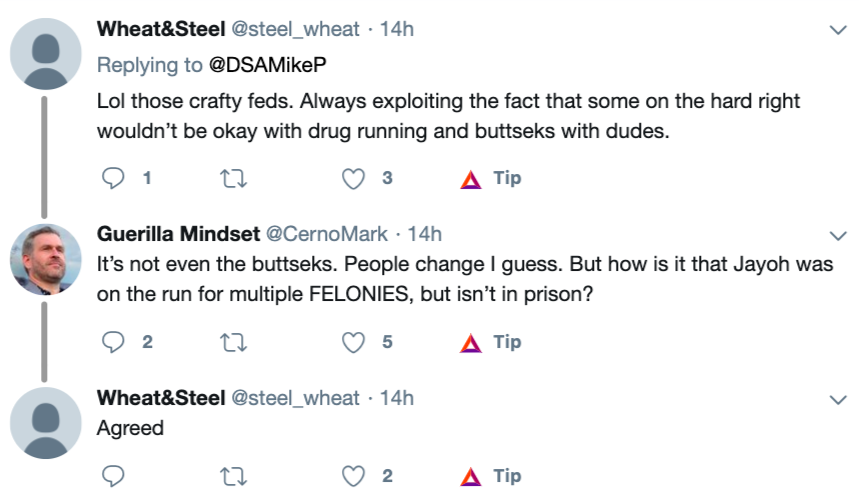Tip Guerilla Mindset's tweet
Viewport: 859px width, 500px height.
(492, 343)
